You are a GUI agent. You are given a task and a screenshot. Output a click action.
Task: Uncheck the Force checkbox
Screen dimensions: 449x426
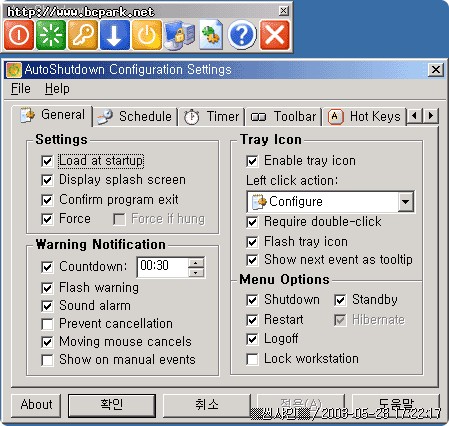point(47,219)
